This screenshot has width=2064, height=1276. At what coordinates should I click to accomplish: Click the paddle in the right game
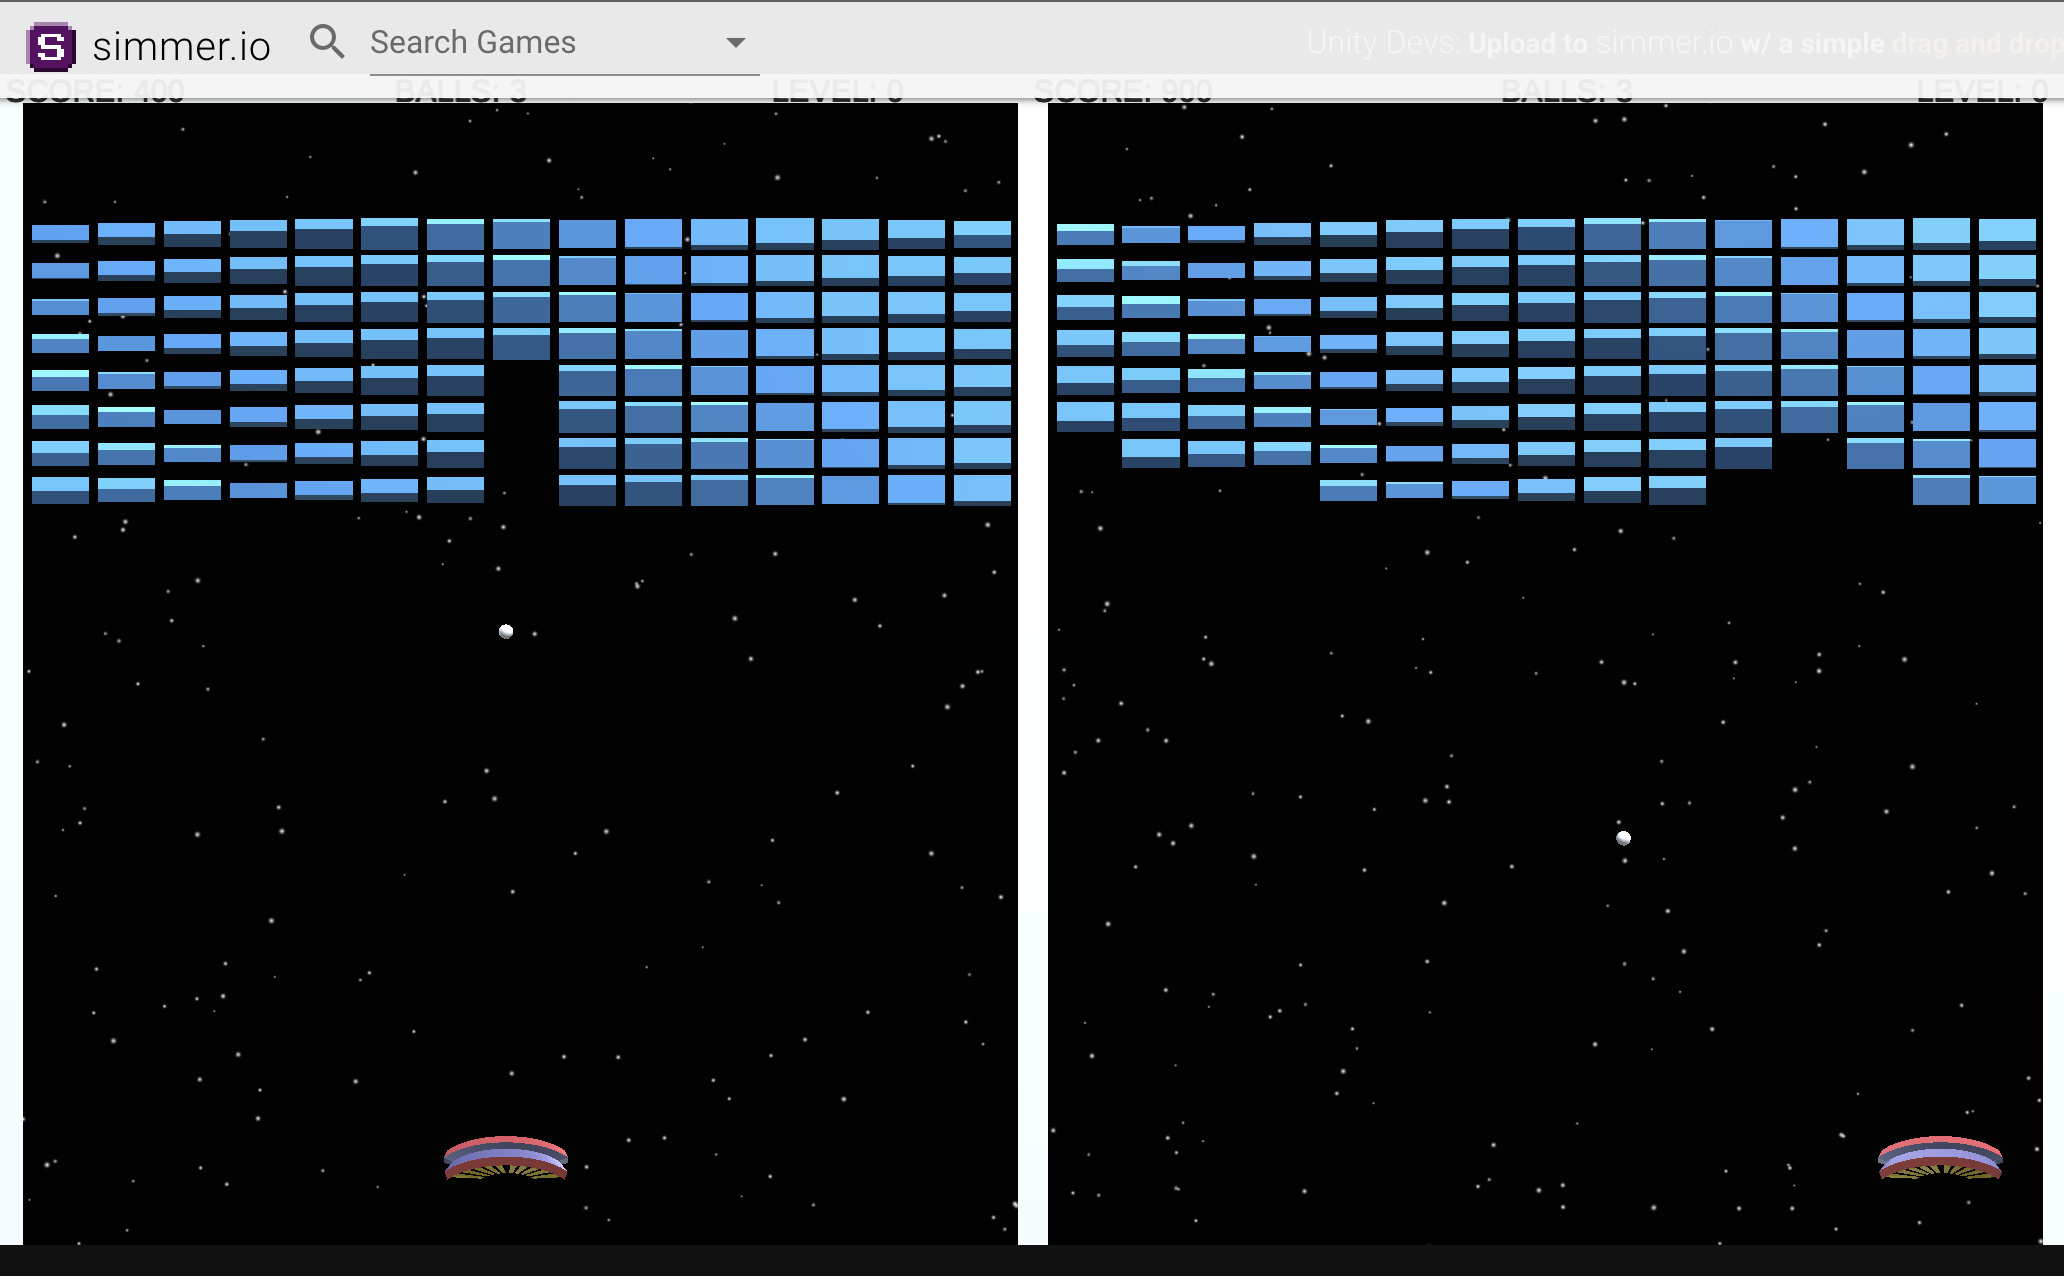1940,1158
